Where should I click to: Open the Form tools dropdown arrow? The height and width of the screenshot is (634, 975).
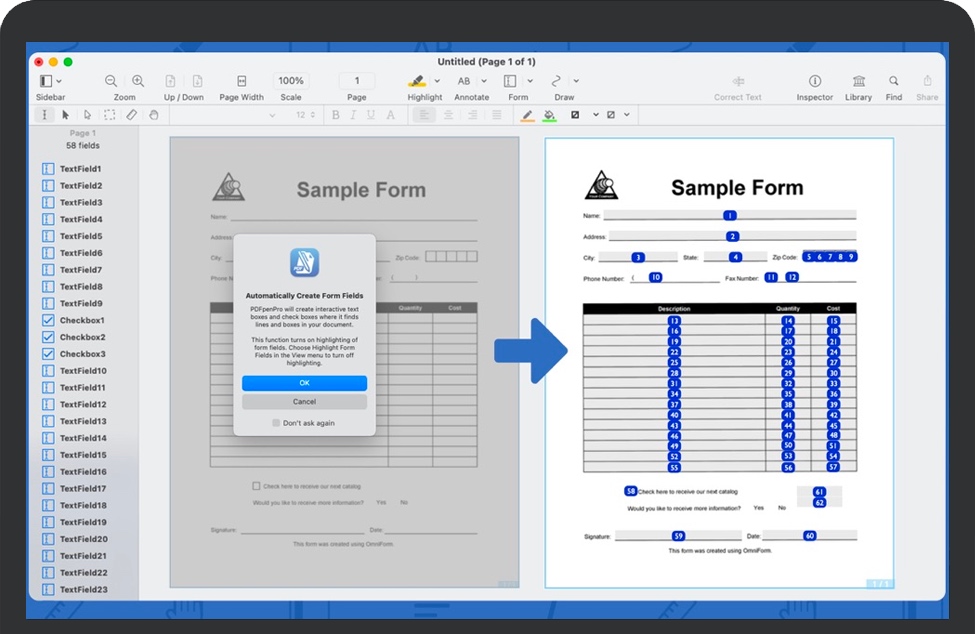[530, 81]
